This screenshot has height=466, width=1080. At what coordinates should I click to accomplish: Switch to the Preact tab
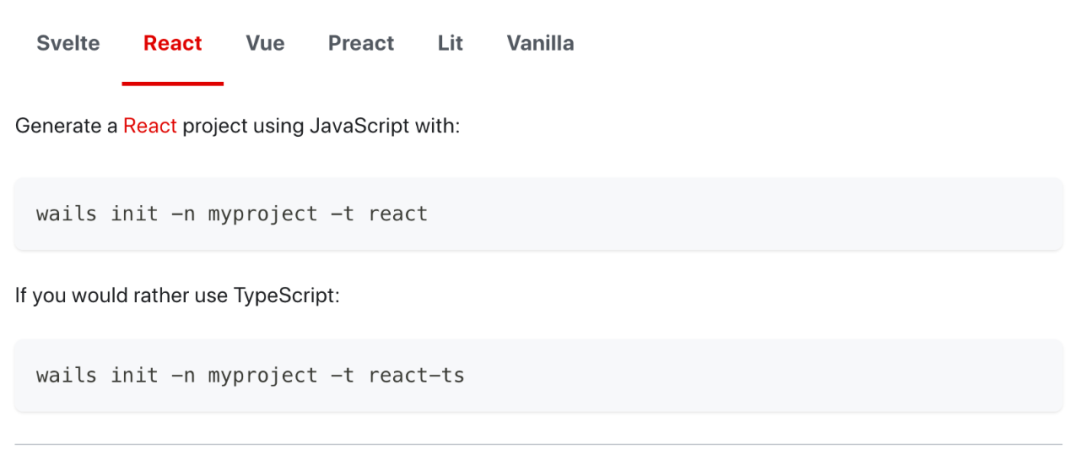(x=361, y=43)
